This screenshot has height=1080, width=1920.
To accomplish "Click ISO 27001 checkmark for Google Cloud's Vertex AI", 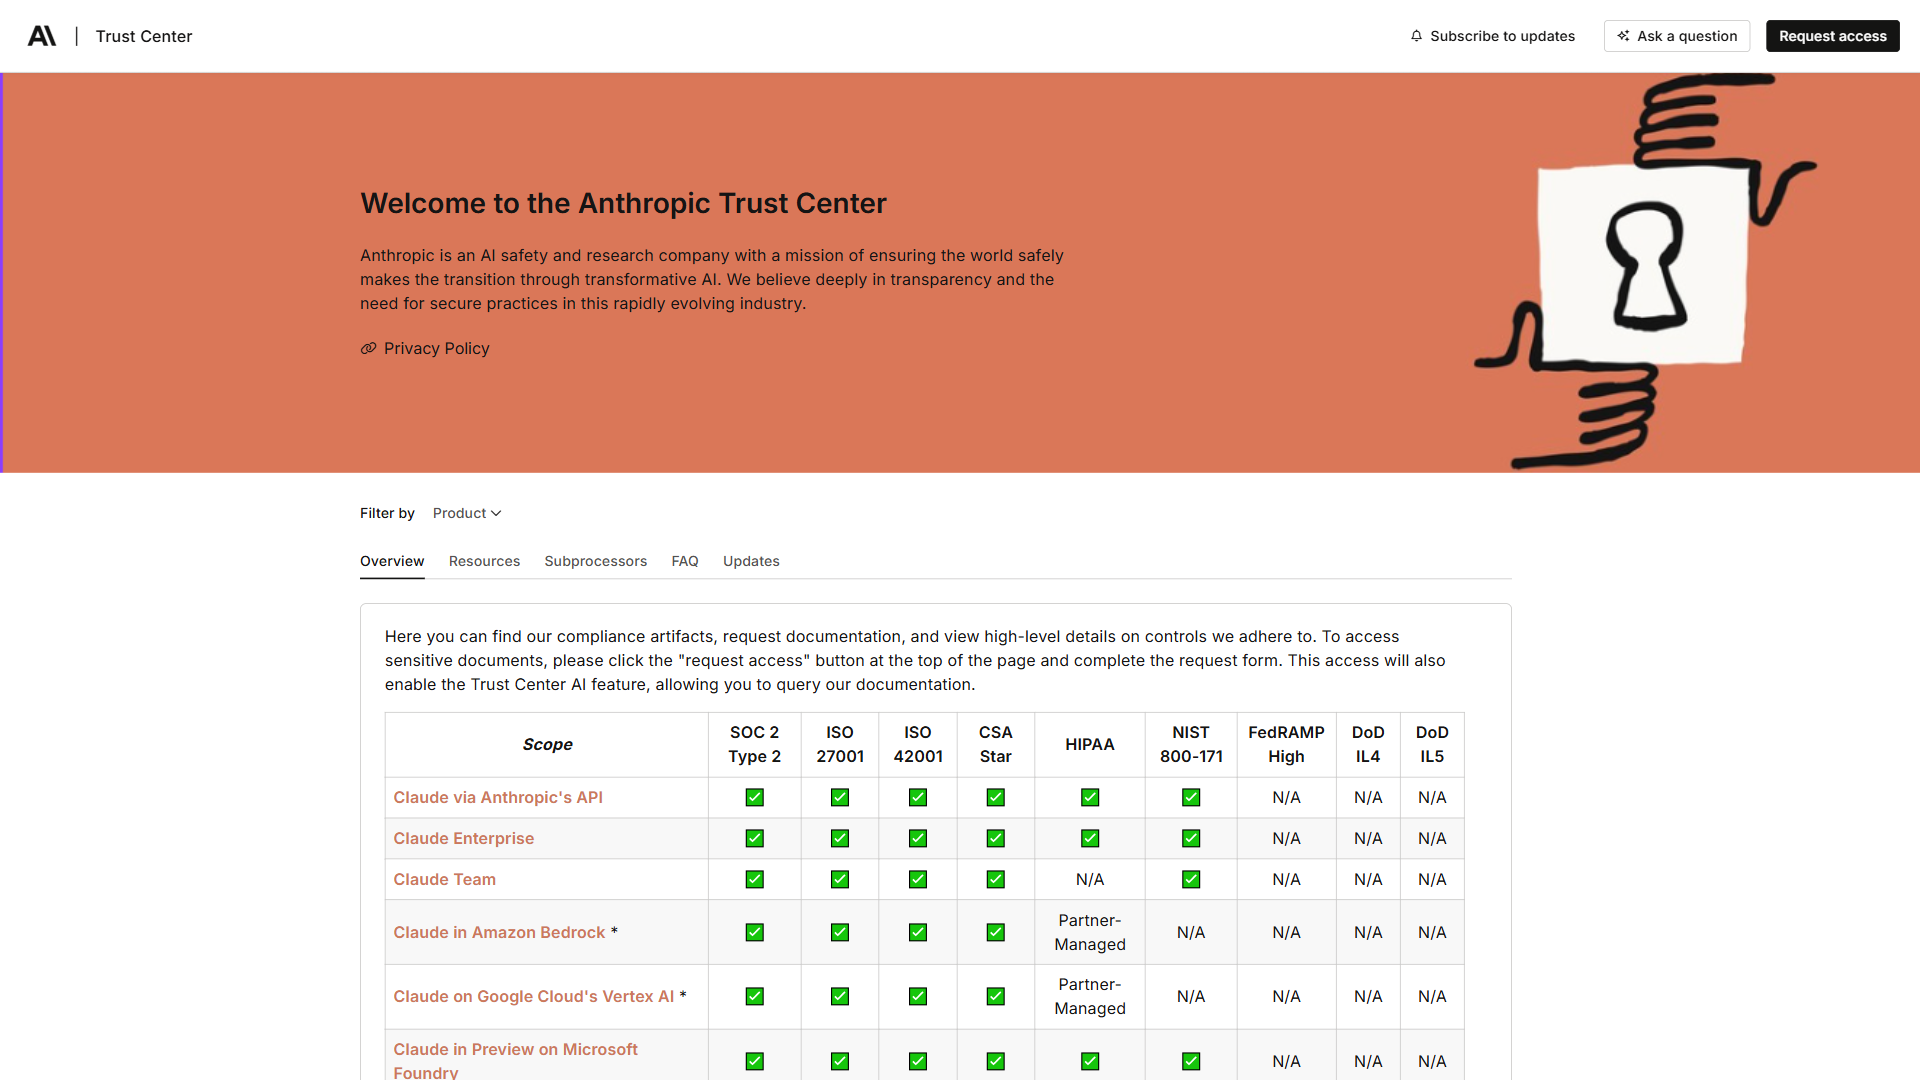I will click(840, 996).
